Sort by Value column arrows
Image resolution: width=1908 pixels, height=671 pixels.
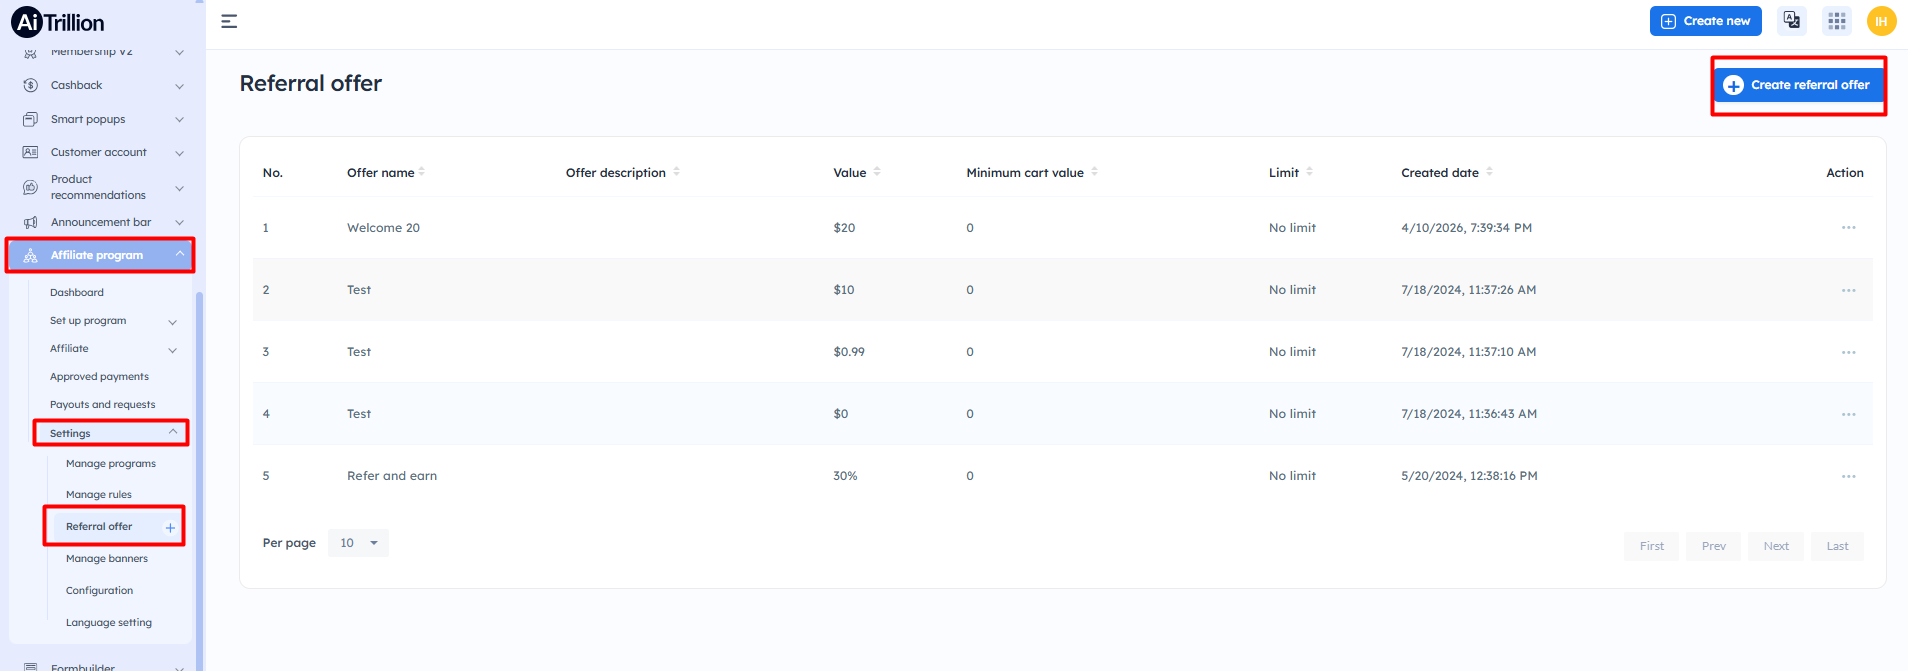pos(877,172)
